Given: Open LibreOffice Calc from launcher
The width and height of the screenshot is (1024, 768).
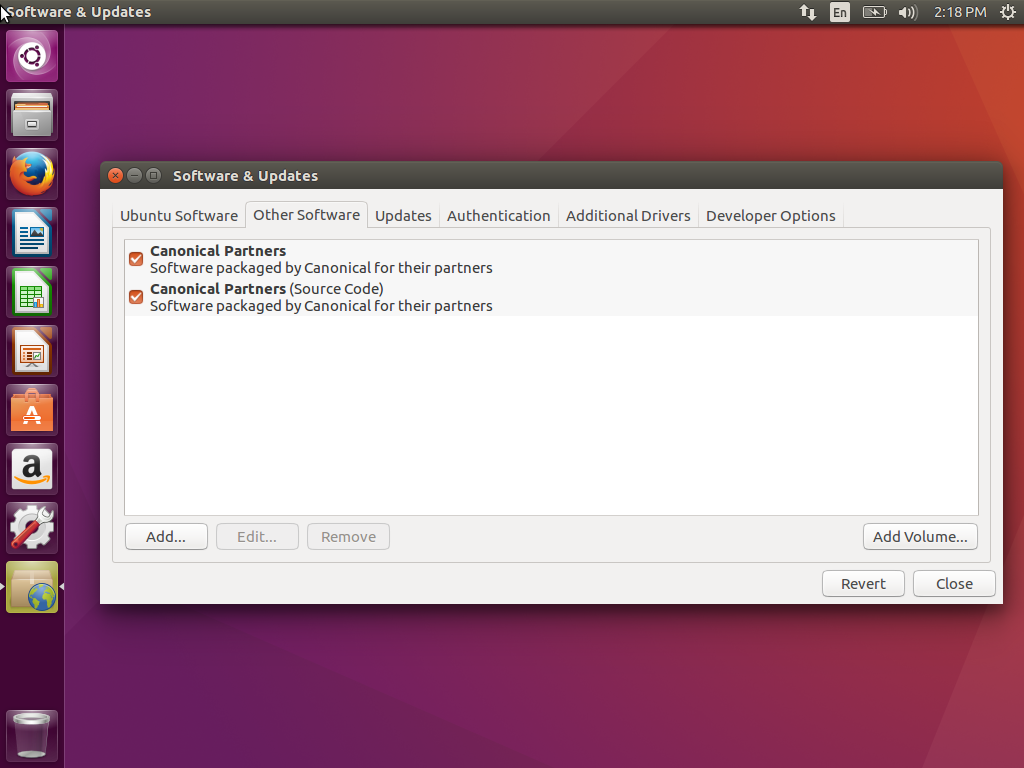Looking at the screenshot, I should point(32,292).
